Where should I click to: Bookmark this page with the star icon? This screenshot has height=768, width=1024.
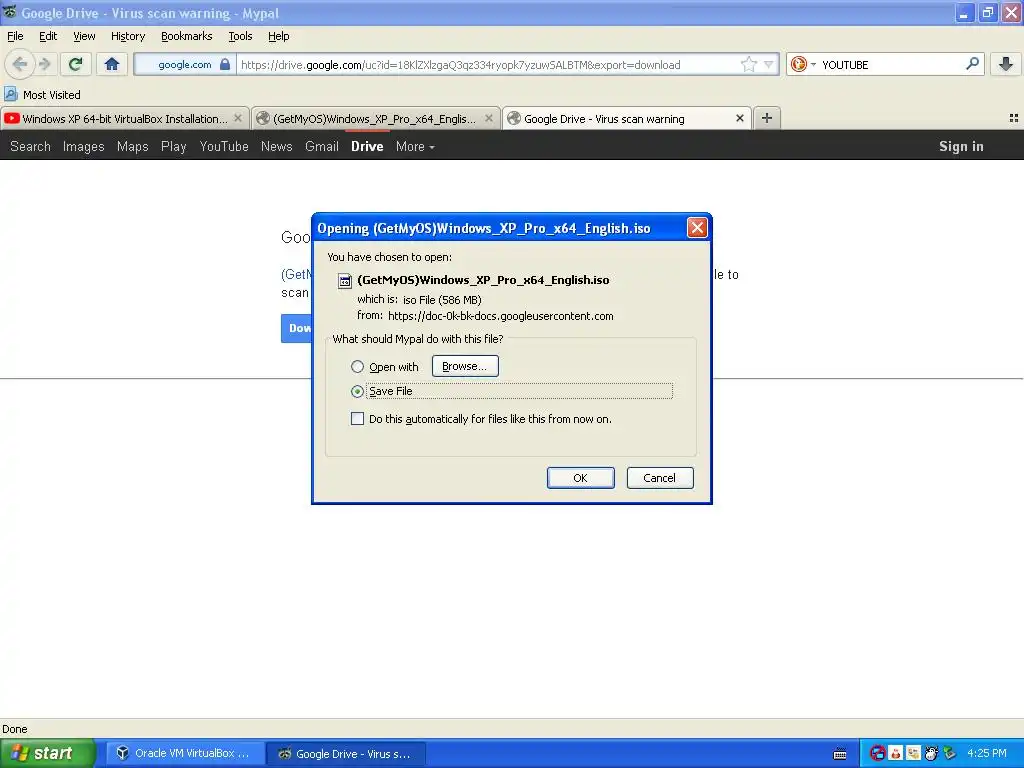[x=748, y=64]
